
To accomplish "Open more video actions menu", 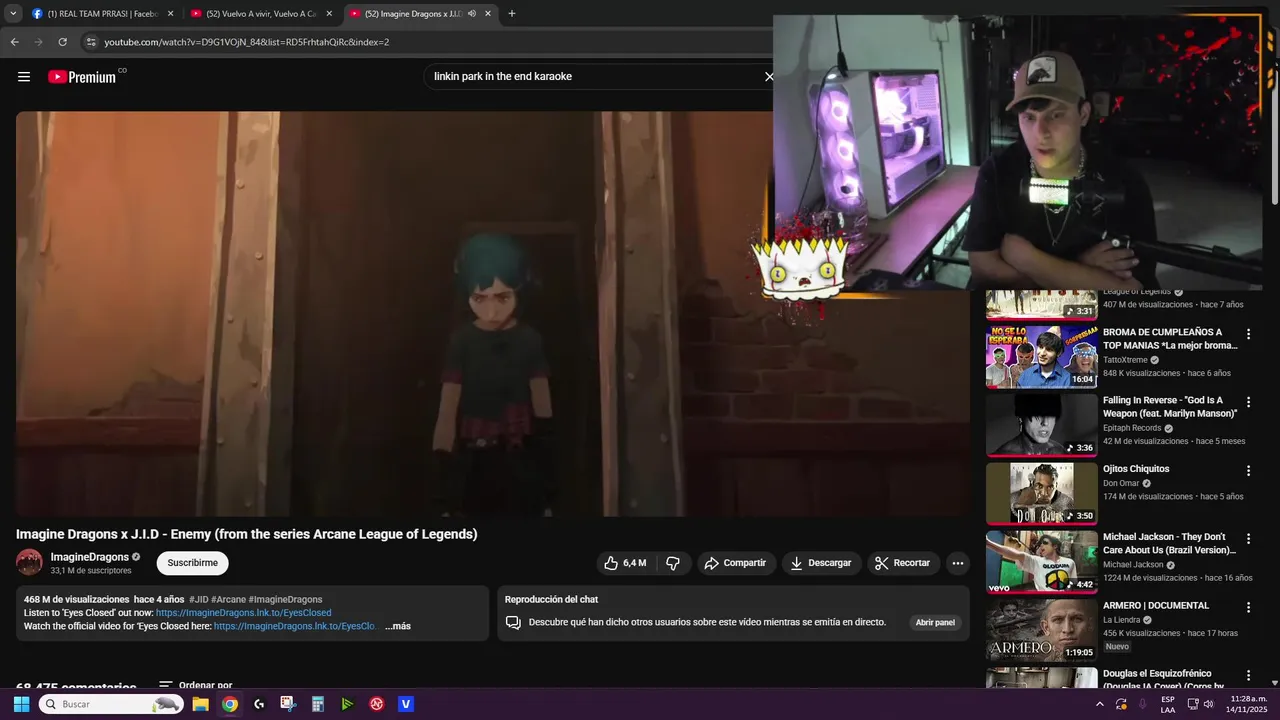I will click(957, 563).
